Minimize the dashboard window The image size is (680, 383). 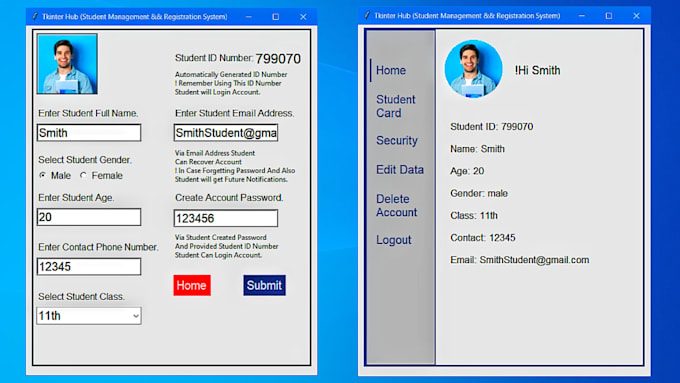click(x=582, y=16)
